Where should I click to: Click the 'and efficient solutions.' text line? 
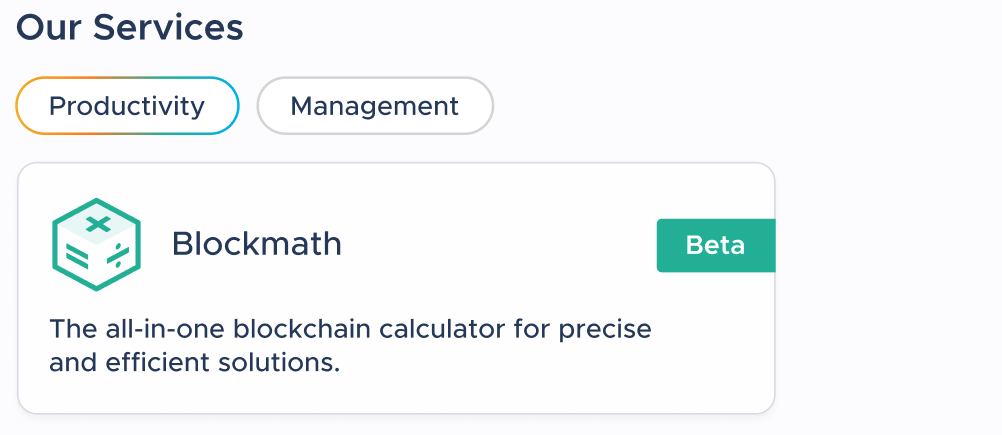[194, 363]
